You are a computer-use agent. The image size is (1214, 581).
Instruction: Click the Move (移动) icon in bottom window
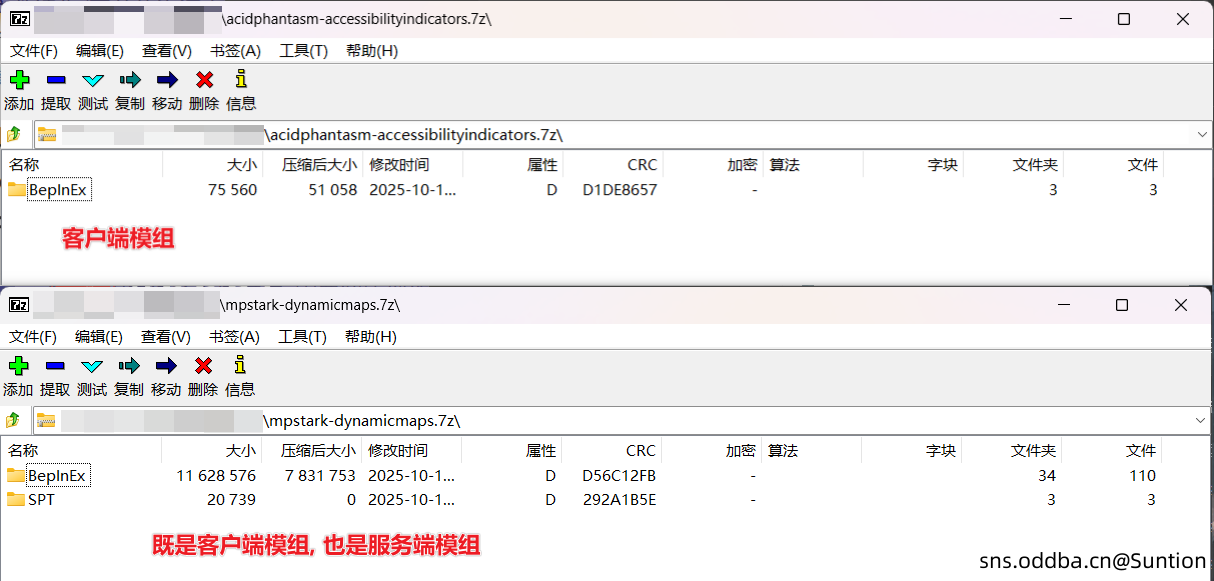pyautogui.click(x=166, y=366)
